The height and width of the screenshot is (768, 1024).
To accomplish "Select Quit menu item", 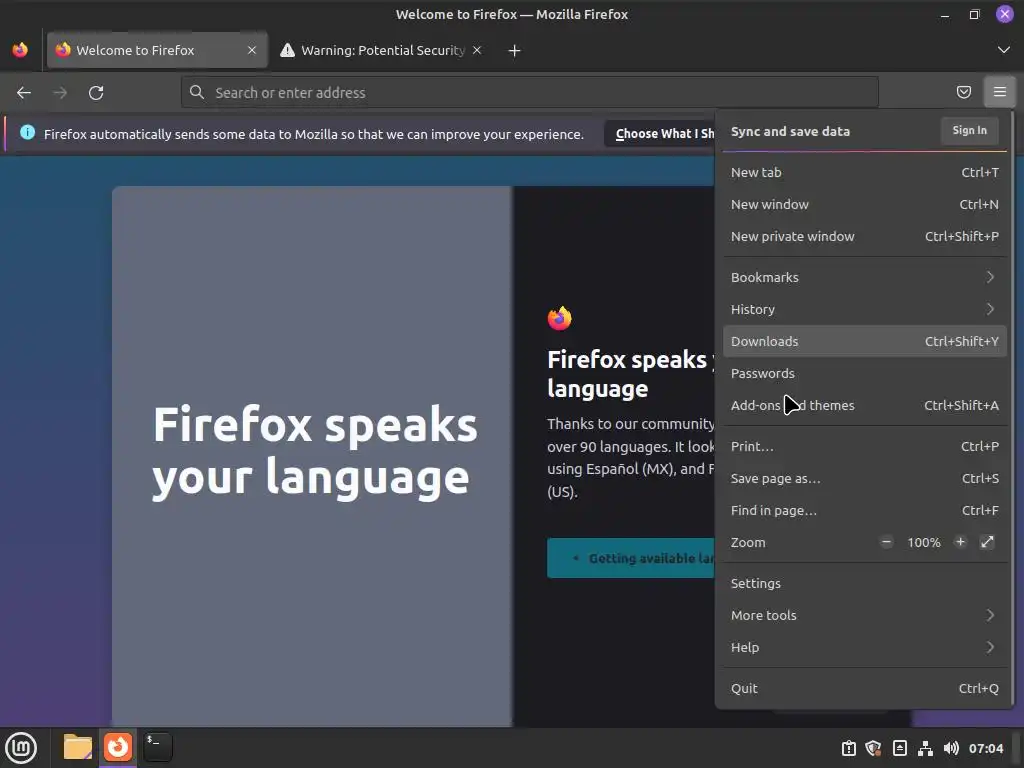I will [865, 689].
